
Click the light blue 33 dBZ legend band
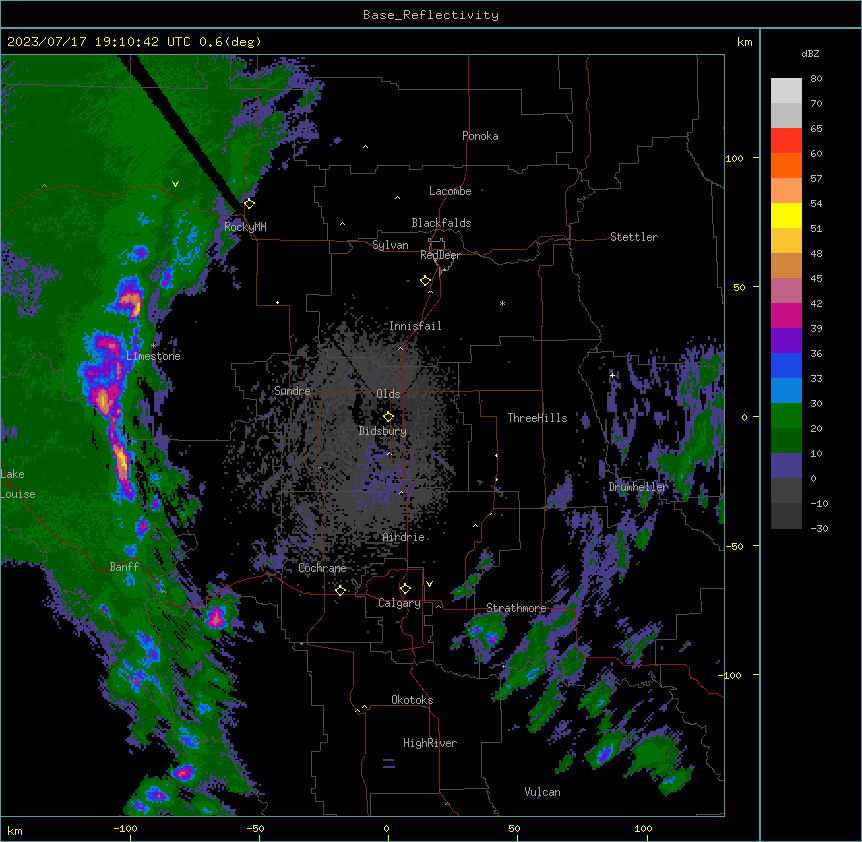tap(786, 390)
